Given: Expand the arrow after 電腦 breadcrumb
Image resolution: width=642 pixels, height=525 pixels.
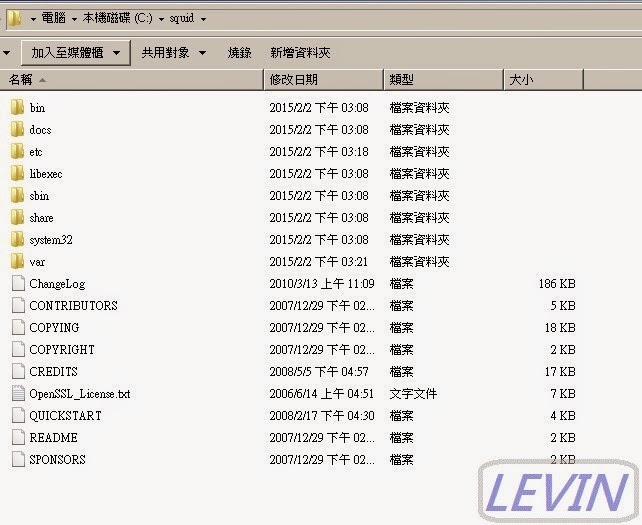Looking at the screenshot, I should coord(75,19).
